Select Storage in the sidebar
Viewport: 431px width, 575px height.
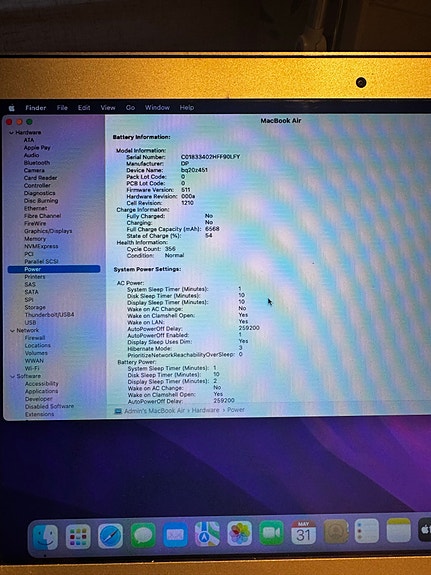35,307
